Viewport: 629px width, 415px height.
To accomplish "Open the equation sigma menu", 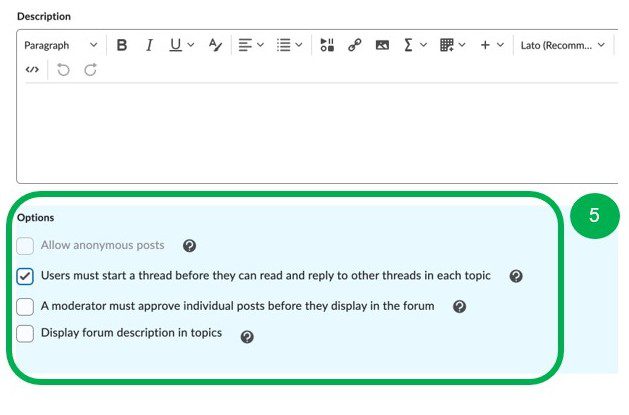I will tap(415, 45).
